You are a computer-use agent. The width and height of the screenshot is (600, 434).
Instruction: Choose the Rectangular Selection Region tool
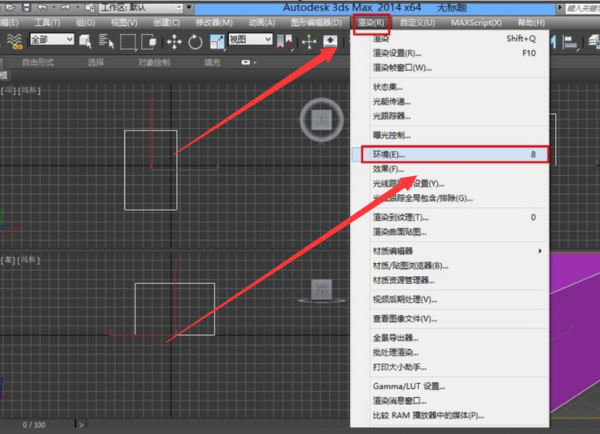pyautogui.click(x=128, y=42)
